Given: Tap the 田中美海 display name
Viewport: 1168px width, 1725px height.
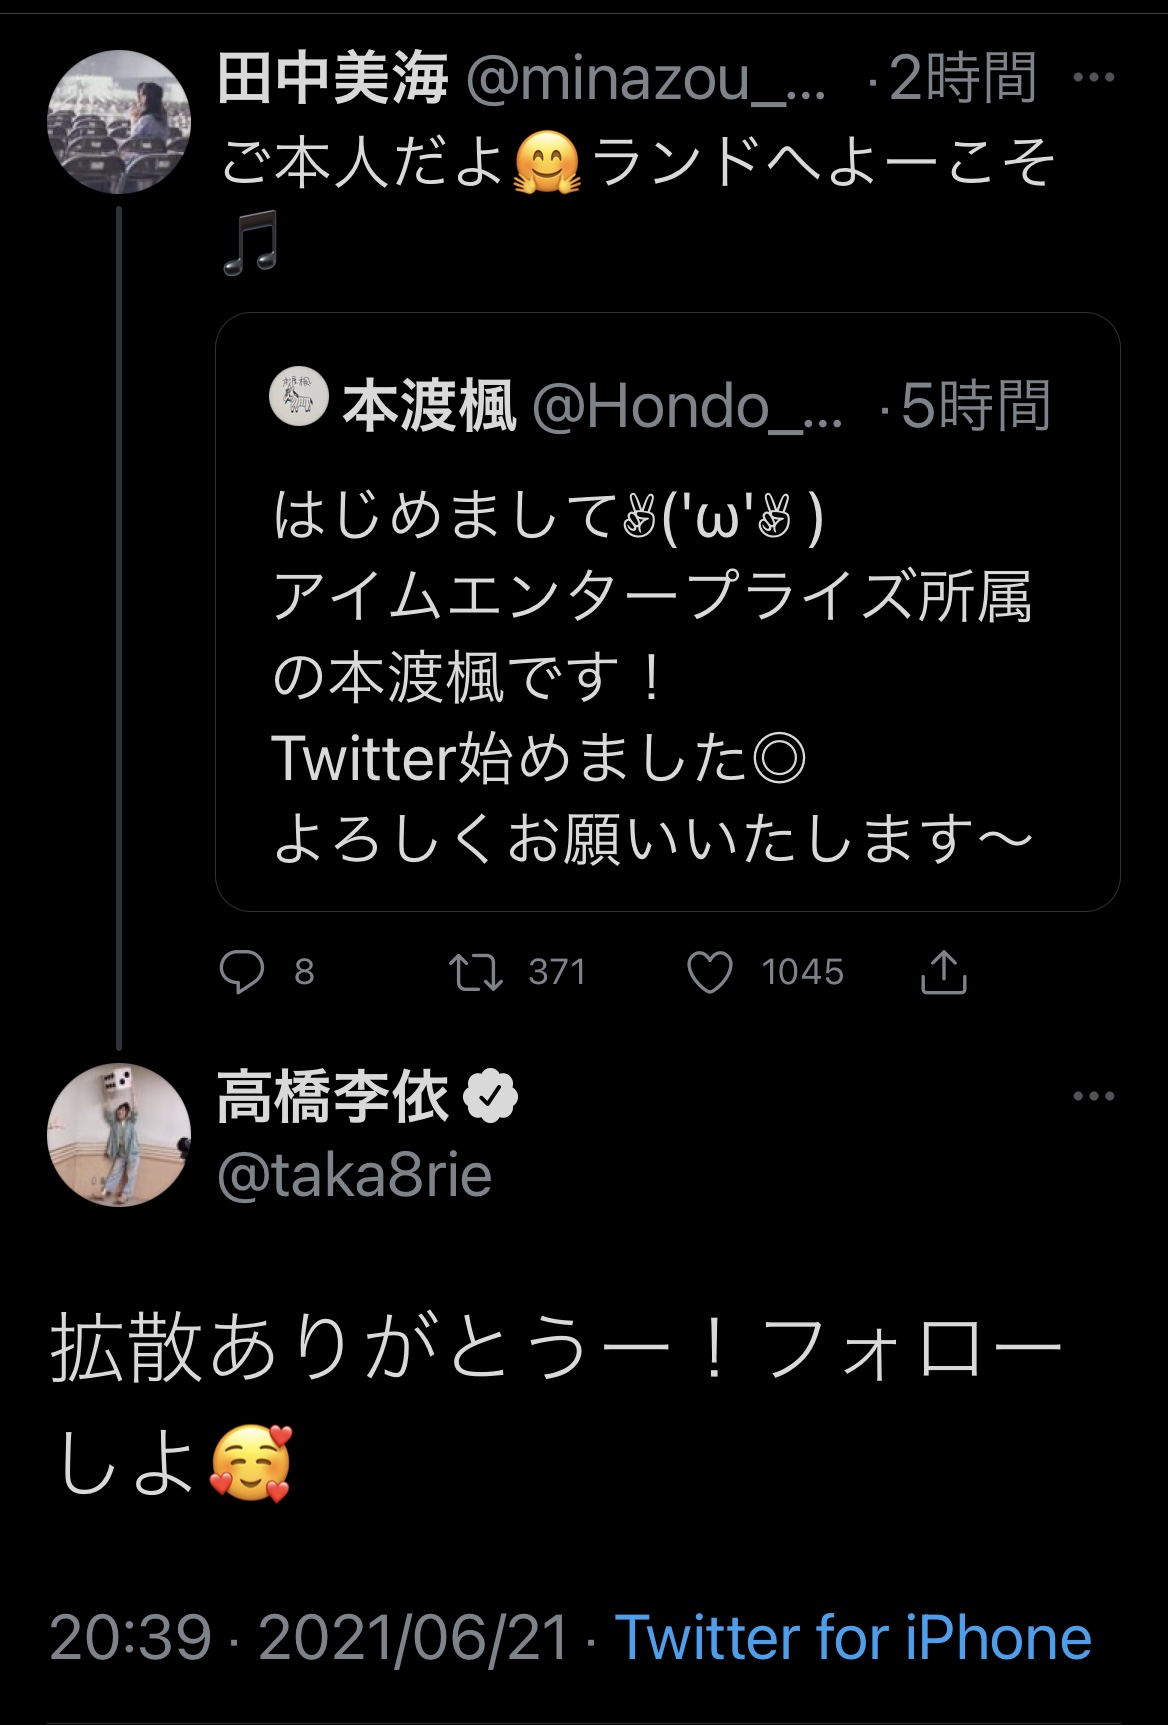Looking at the screenshot, I should (x=333, y=79).
